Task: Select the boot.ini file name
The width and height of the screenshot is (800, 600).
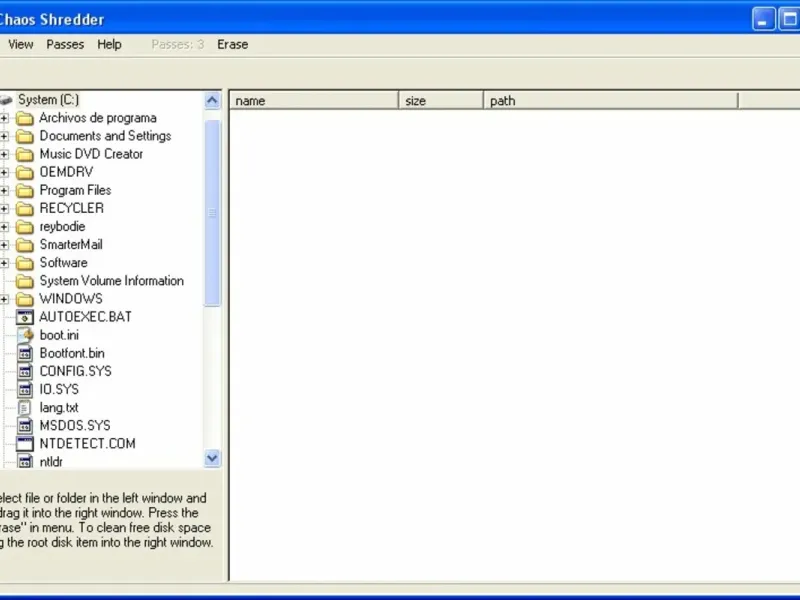Action: coord(59,335)
